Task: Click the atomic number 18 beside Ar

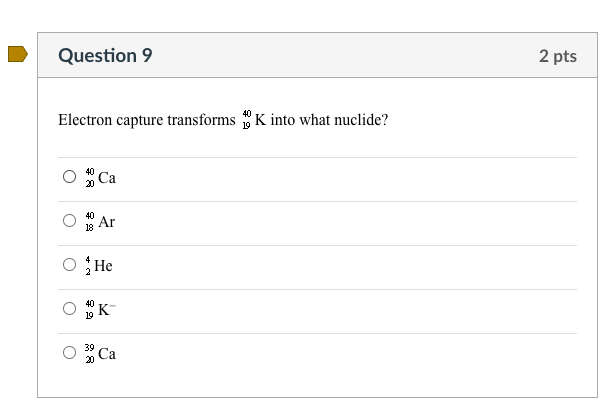Action: (90, 228)
